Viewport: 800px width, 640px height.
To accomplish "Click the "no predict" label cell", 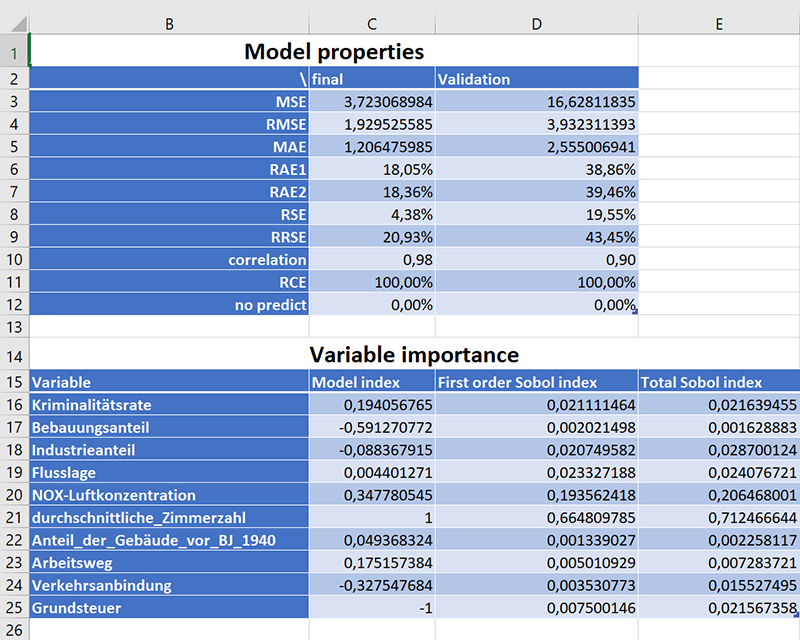I will pos(169,304).
